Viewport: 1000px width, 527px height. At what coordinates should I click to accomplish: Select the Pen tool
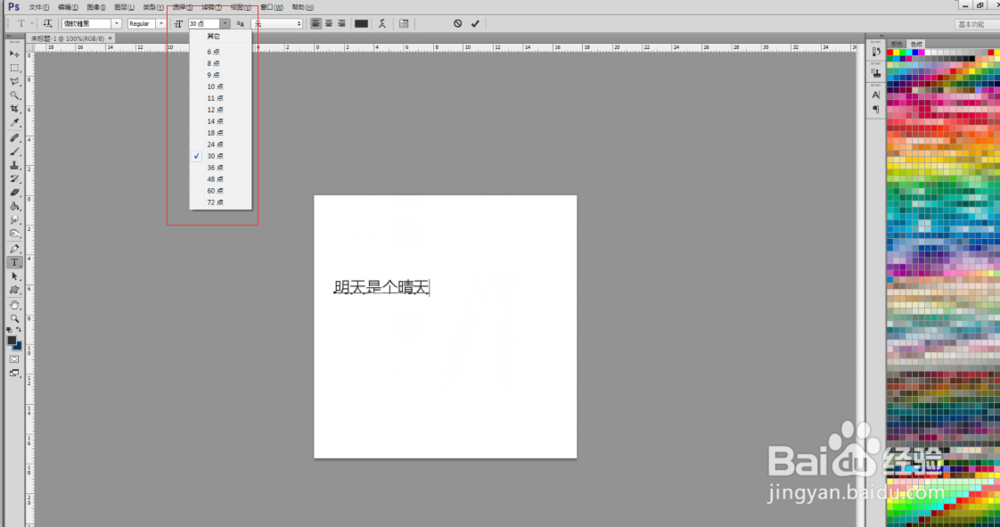15,249
